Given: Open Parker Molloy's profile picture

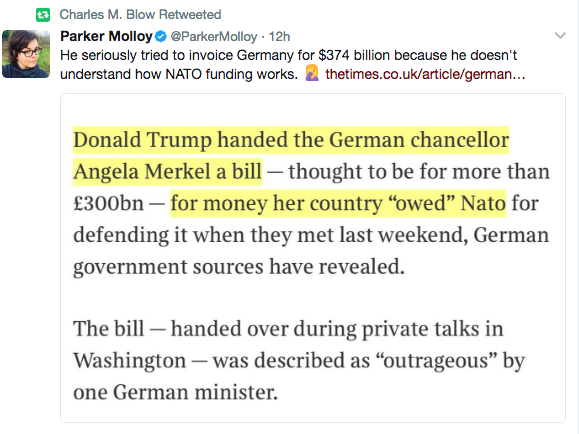Looking at the screenshot, I should [x=26, y=54].
